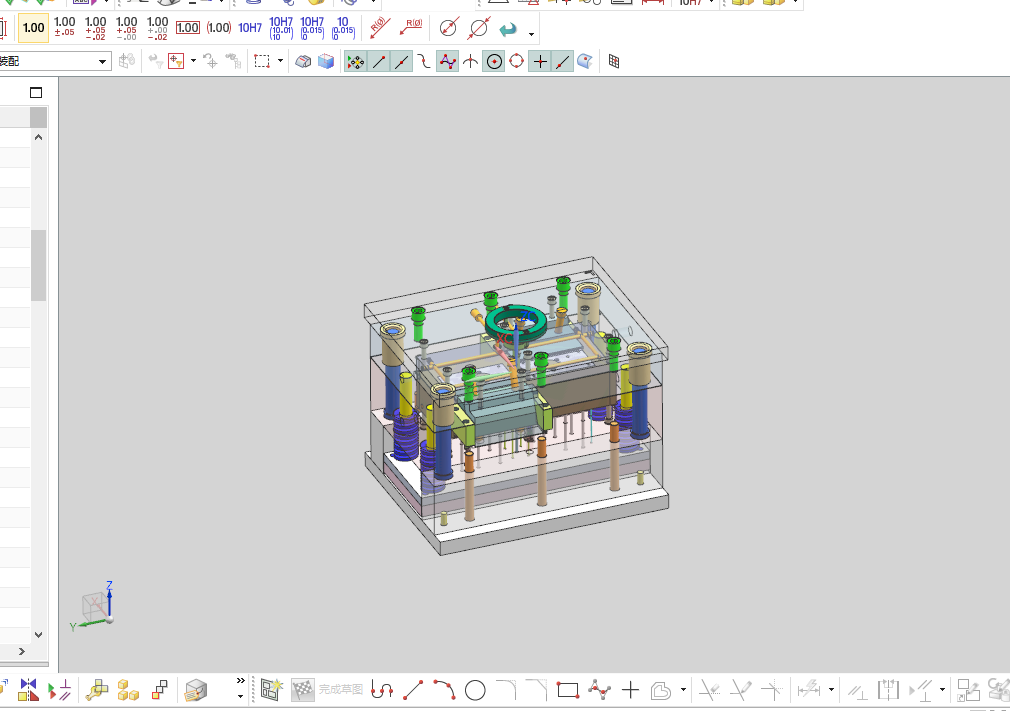Image resolution: width=1010 pixels, height=711 pixels.
Task: Select the boxed 1.00 basic dimension style
Action: [187, 28]
